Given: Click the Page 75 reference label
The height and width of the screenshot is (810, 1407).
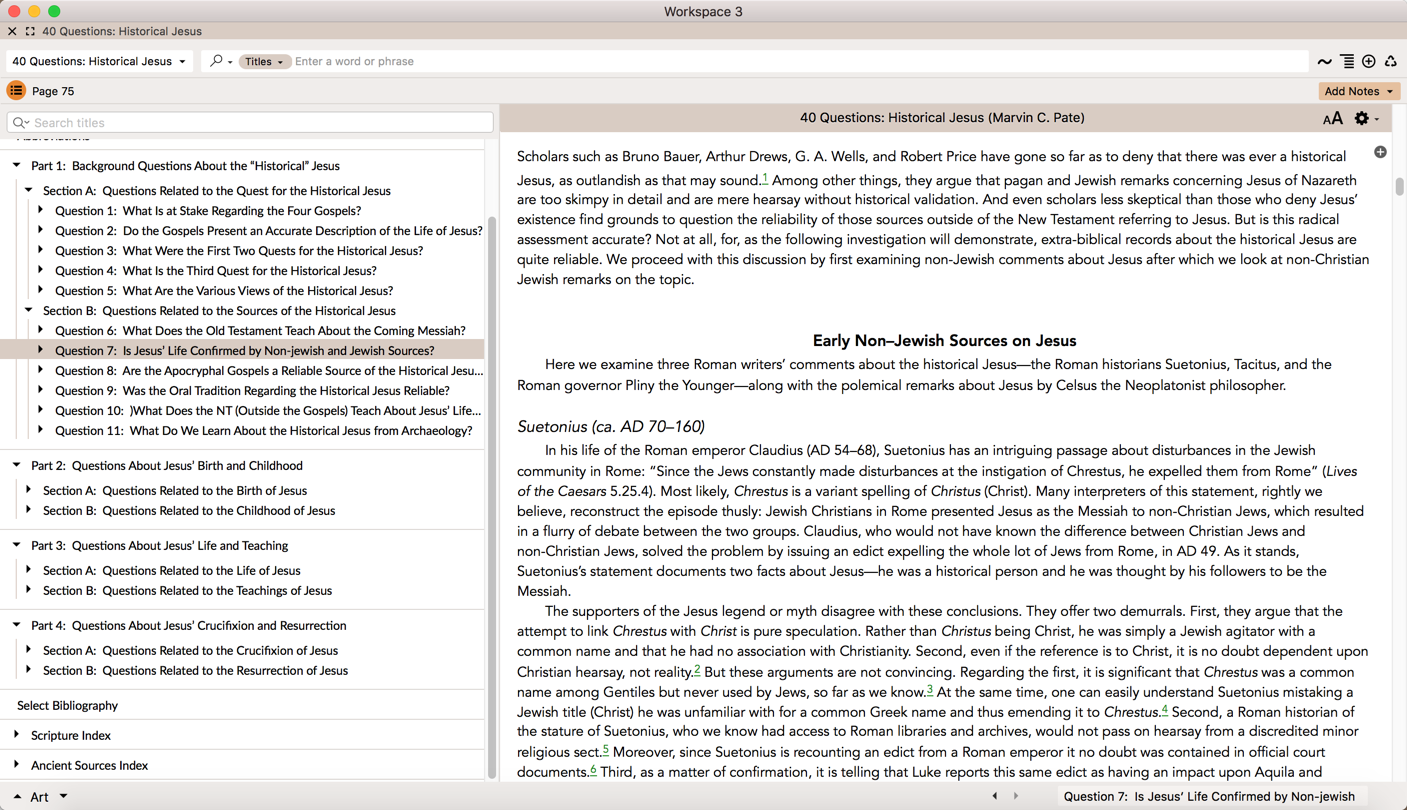Looking at the screenshot, I should pos(53,91).
